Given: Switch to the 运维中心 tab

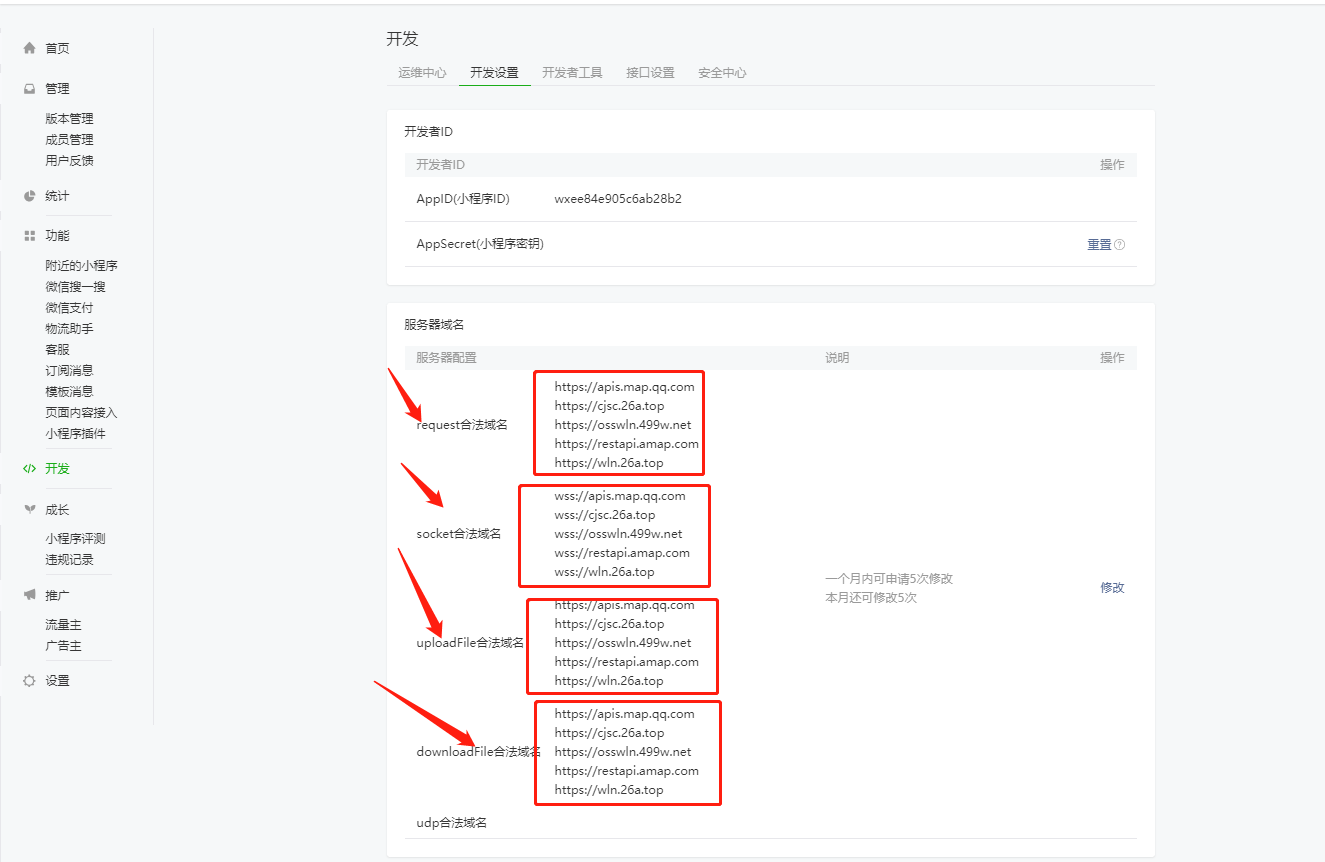Looking at the screenshot, I should (x=422, y=73).
